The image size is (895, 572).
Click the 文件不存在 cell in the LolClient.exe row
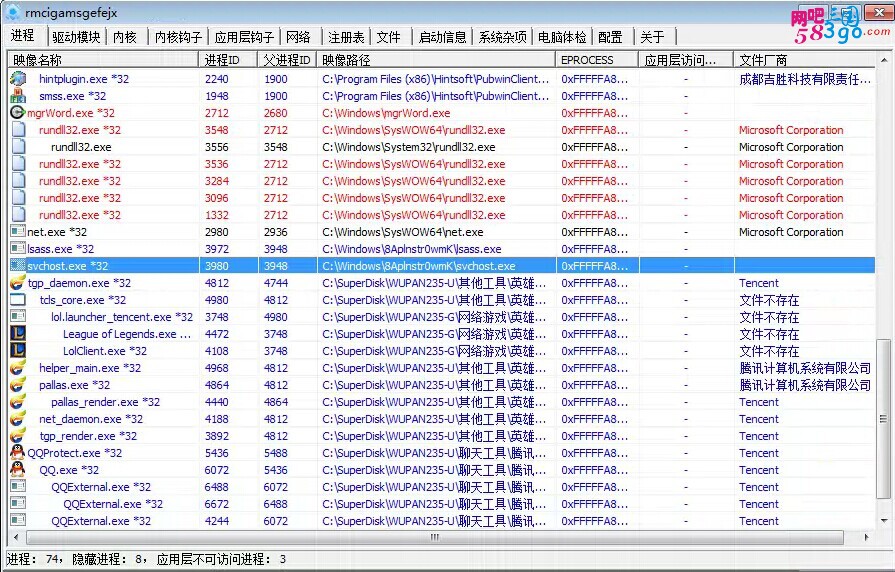pyautogui.click(x=769, y=351)
